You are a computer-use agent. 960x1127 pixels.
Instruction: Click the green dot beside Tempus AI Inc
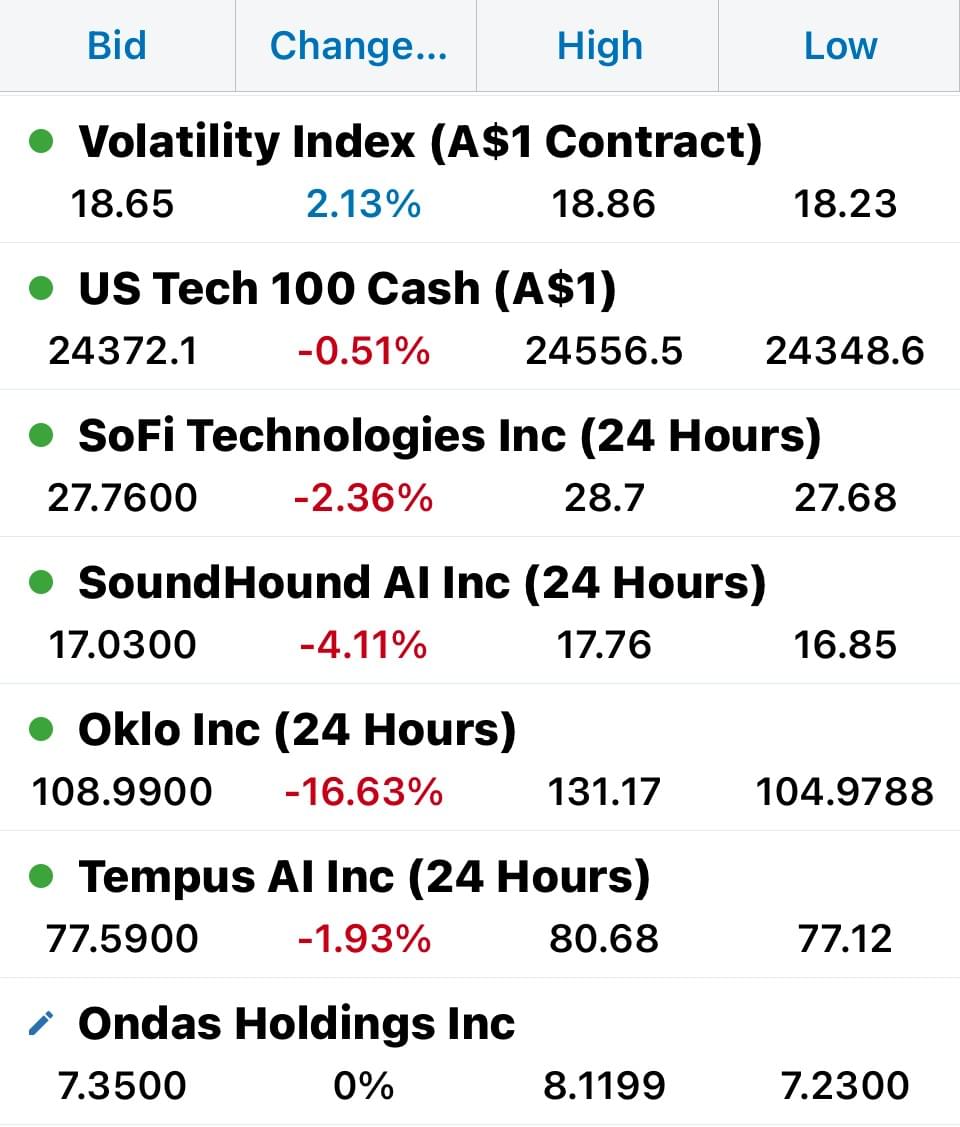point(41,875)
